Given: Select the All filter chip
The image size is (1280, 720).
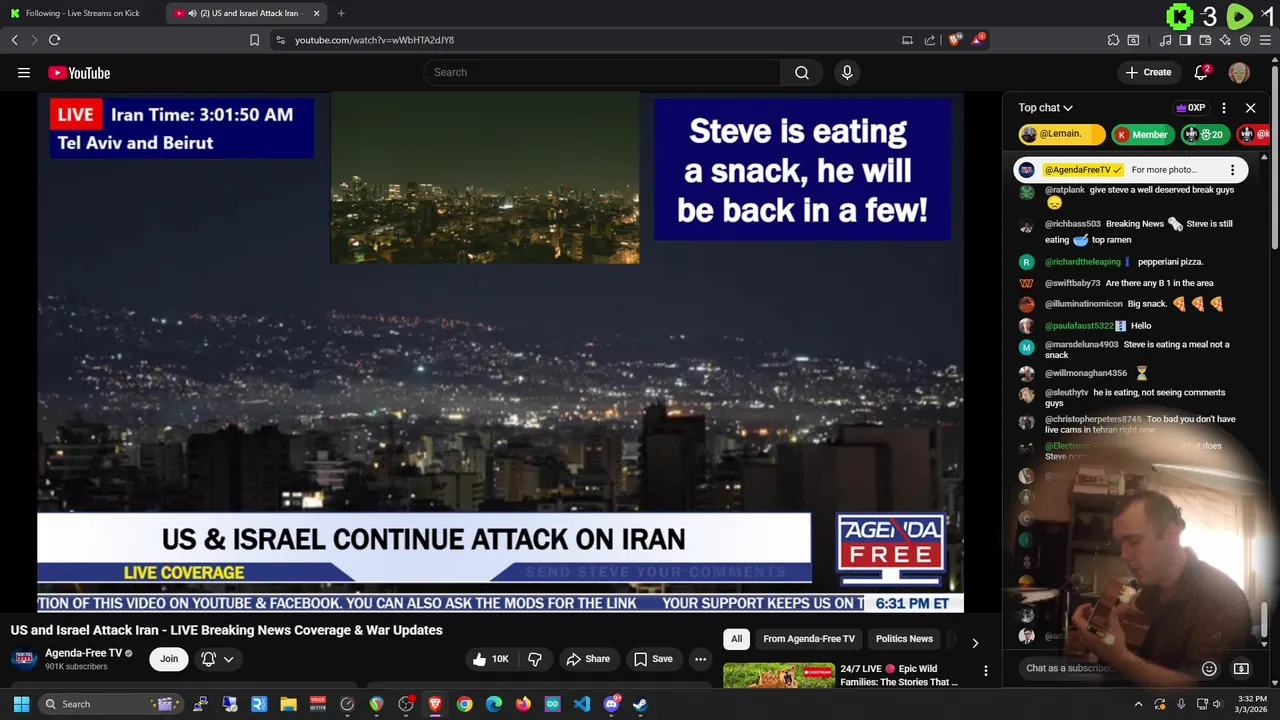Looking at the screenshot, I should coord(737,639).
